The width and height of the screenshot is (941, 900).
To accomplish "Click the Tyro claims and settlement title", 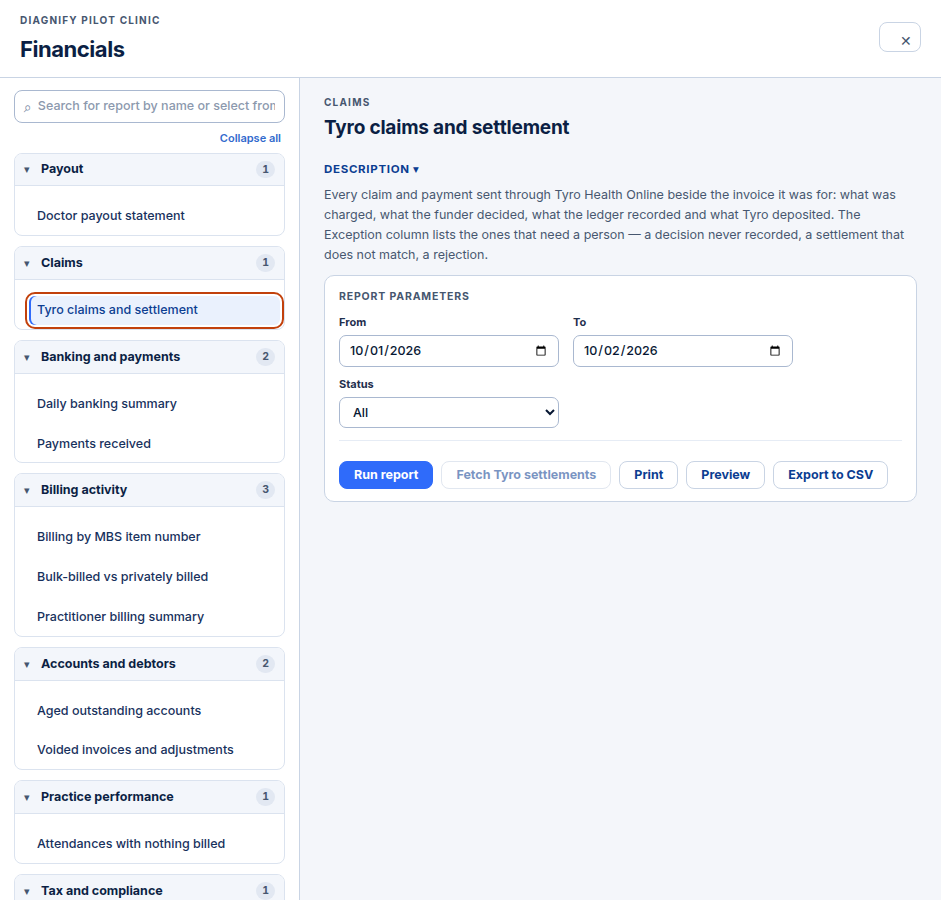I will (x=446, y=127).
